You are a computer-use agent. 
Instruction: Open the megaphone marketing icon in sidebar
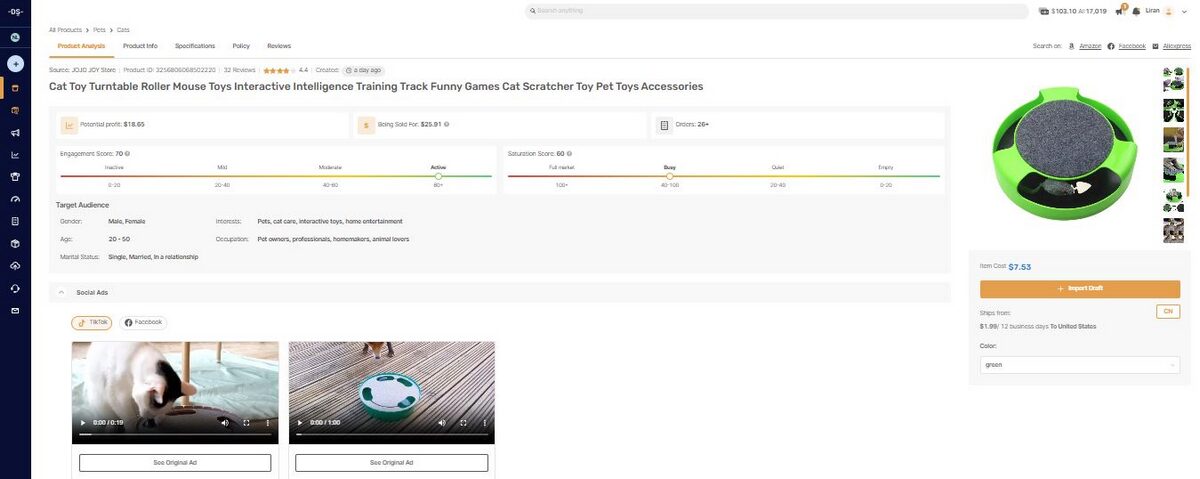pyautogui.click(x=15, y=133)
